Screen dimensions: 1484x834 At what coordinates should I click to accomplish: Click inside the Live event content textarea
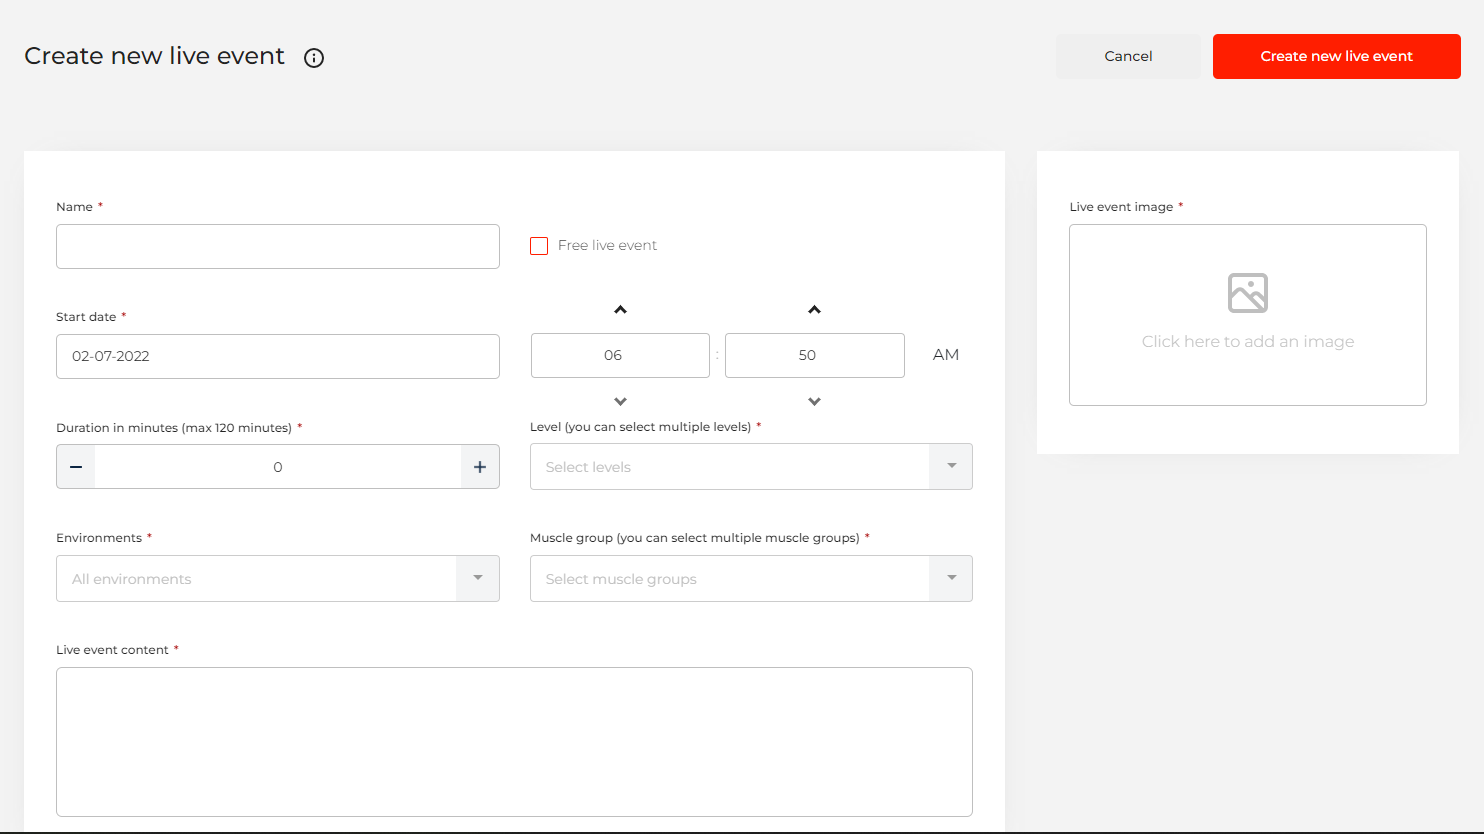[514, 741]
